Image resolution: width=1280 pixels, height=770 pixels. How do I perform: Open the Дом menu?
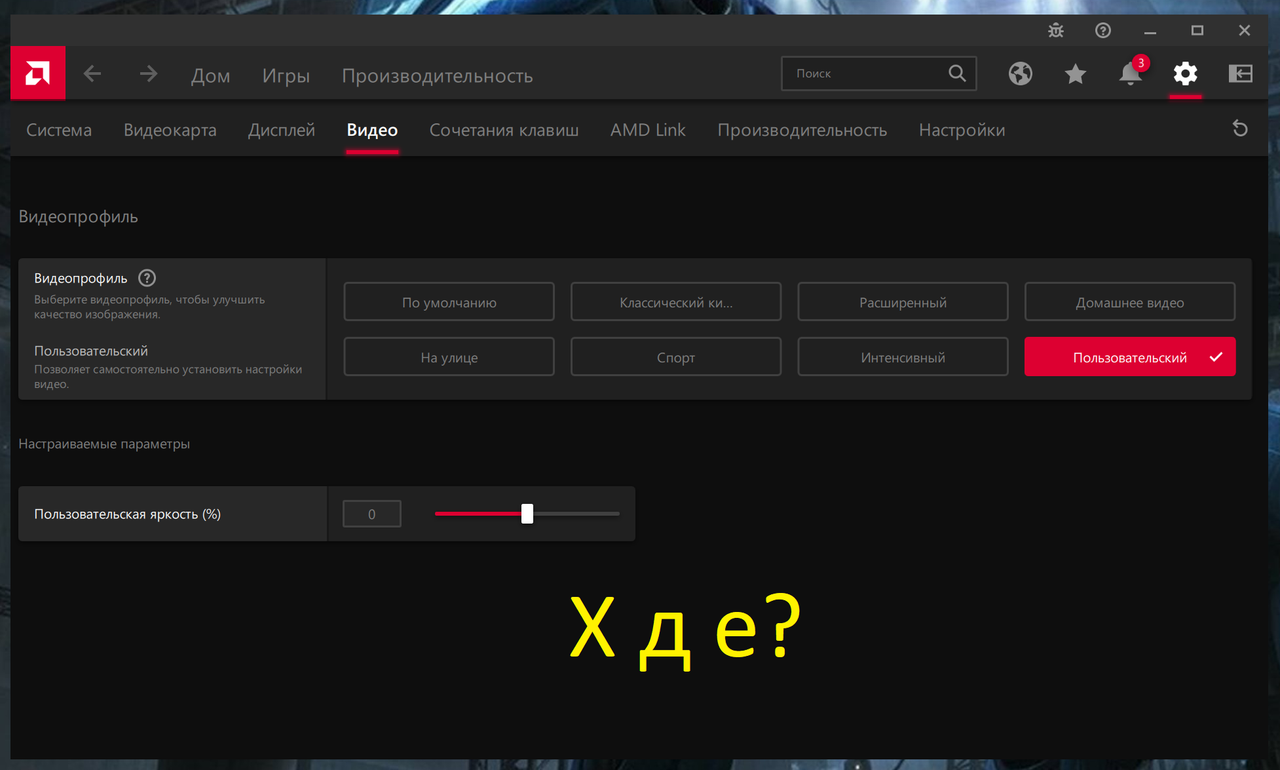click(x=210, y=75)
